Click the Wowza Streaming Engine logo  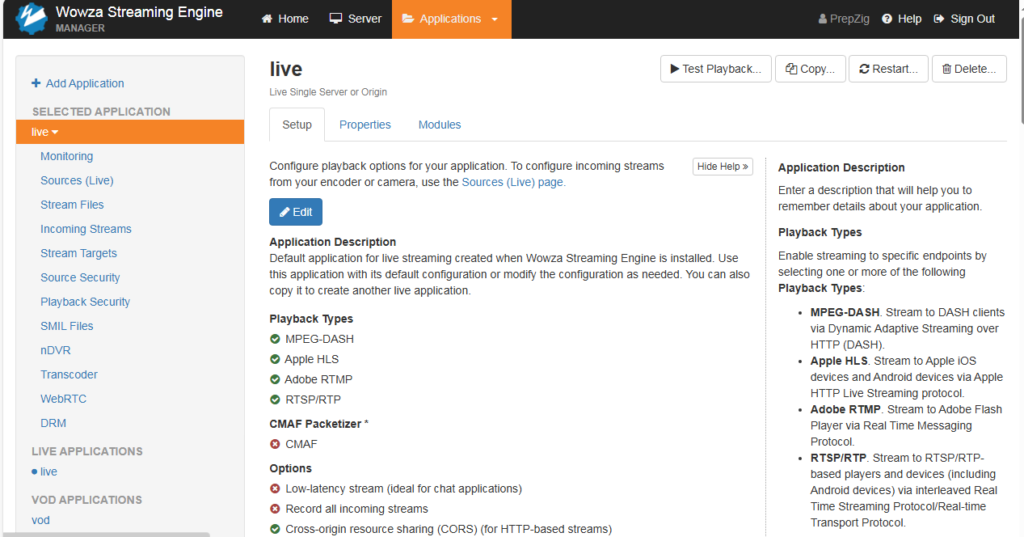[x=31, y=18]
